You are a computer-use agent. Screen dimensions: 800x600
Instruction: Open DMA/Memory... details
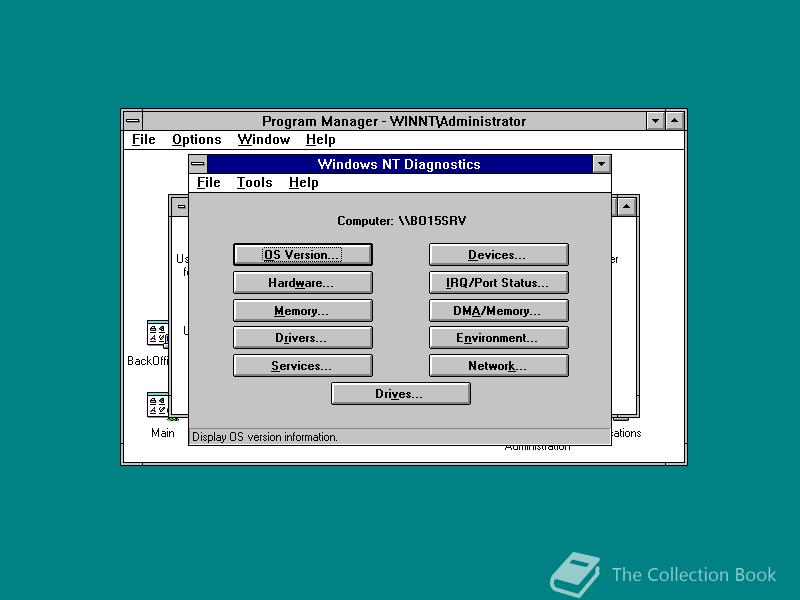[498, 311]
